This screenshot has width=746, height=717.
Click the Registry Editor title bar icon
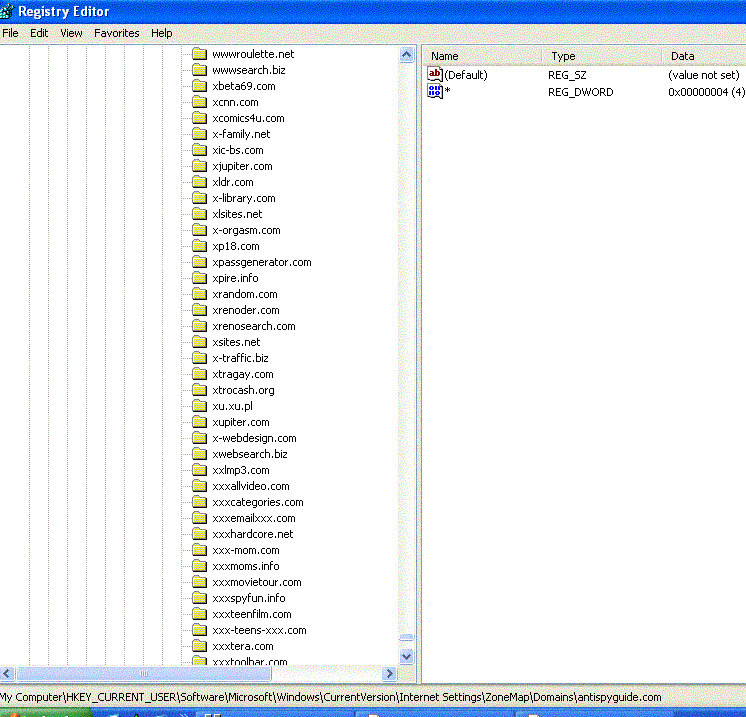point(7,11)
